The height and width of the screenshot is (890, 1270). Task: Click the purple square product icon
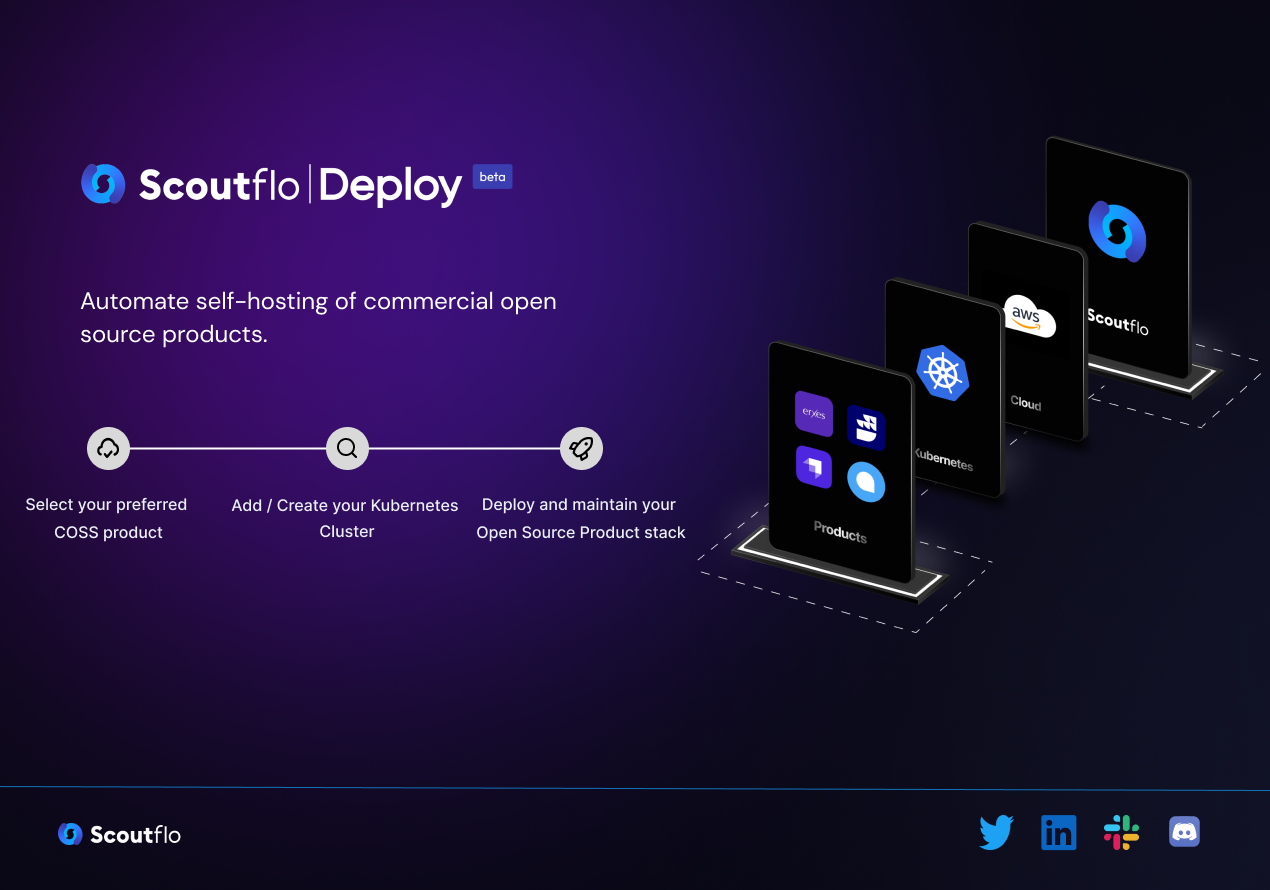click(x=814, y=467)
